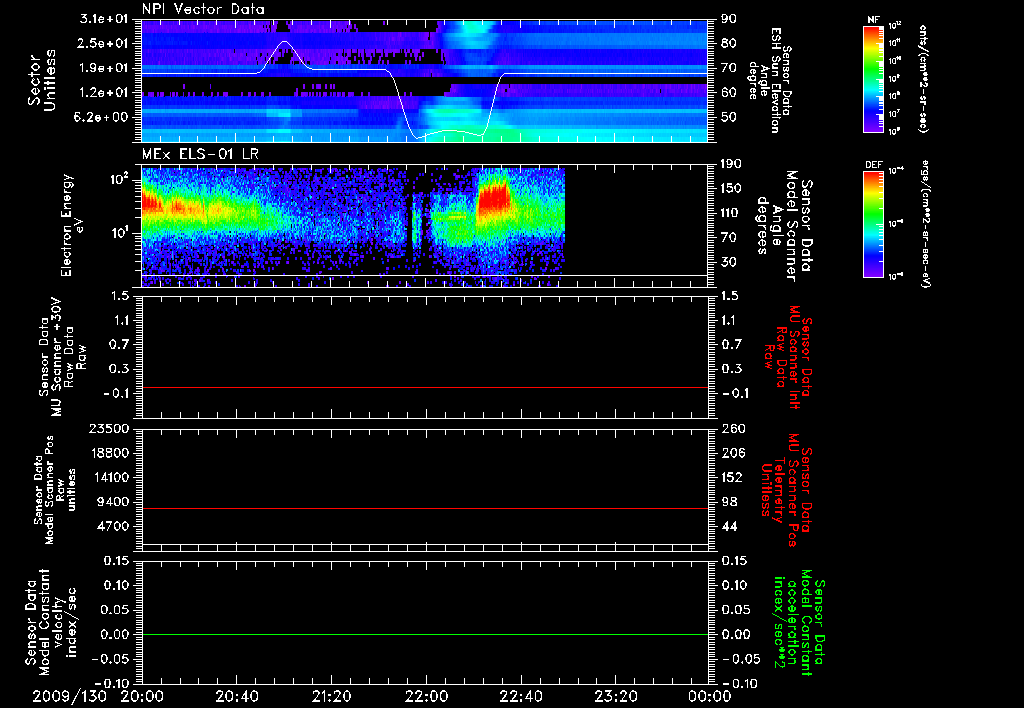Click the "150" scanner angle tick label
The width and height of the screenshot is (1024, 708).
coord(731,188)
